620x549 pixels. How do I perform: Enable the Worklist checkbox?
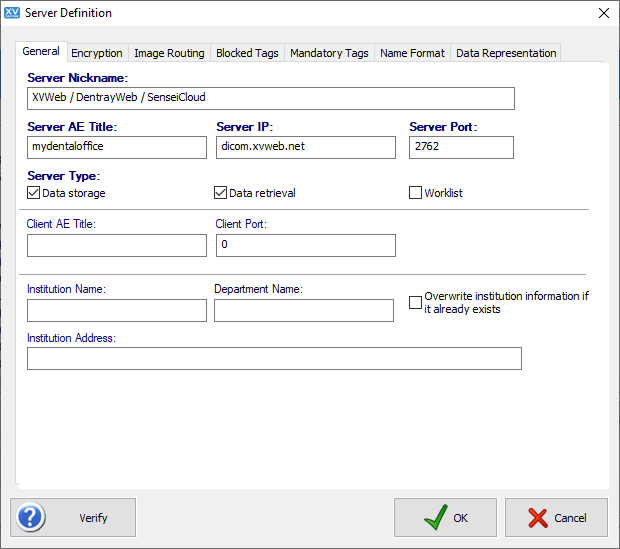pos(415,193)
